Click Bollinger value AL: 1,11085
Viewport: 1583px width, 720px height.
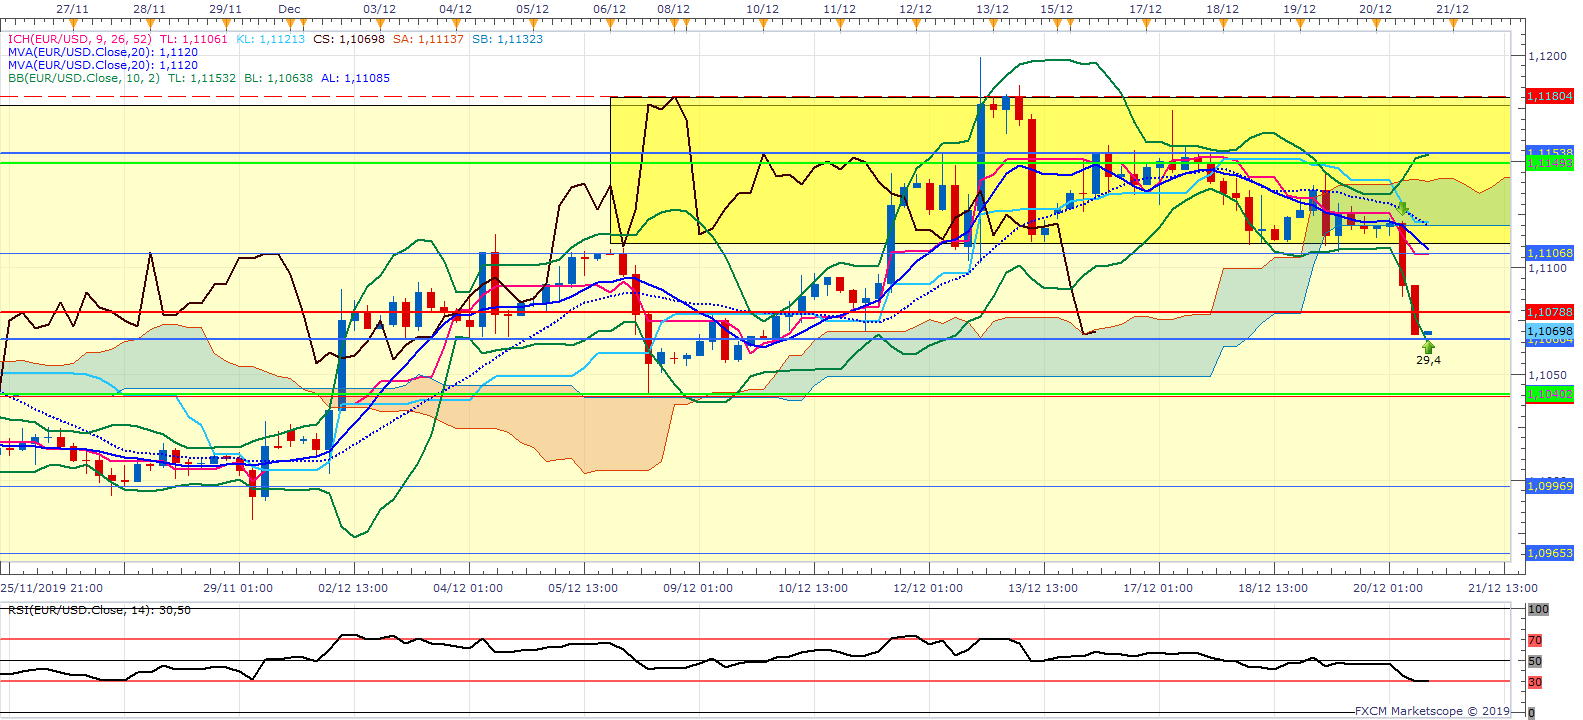(355, 78)
